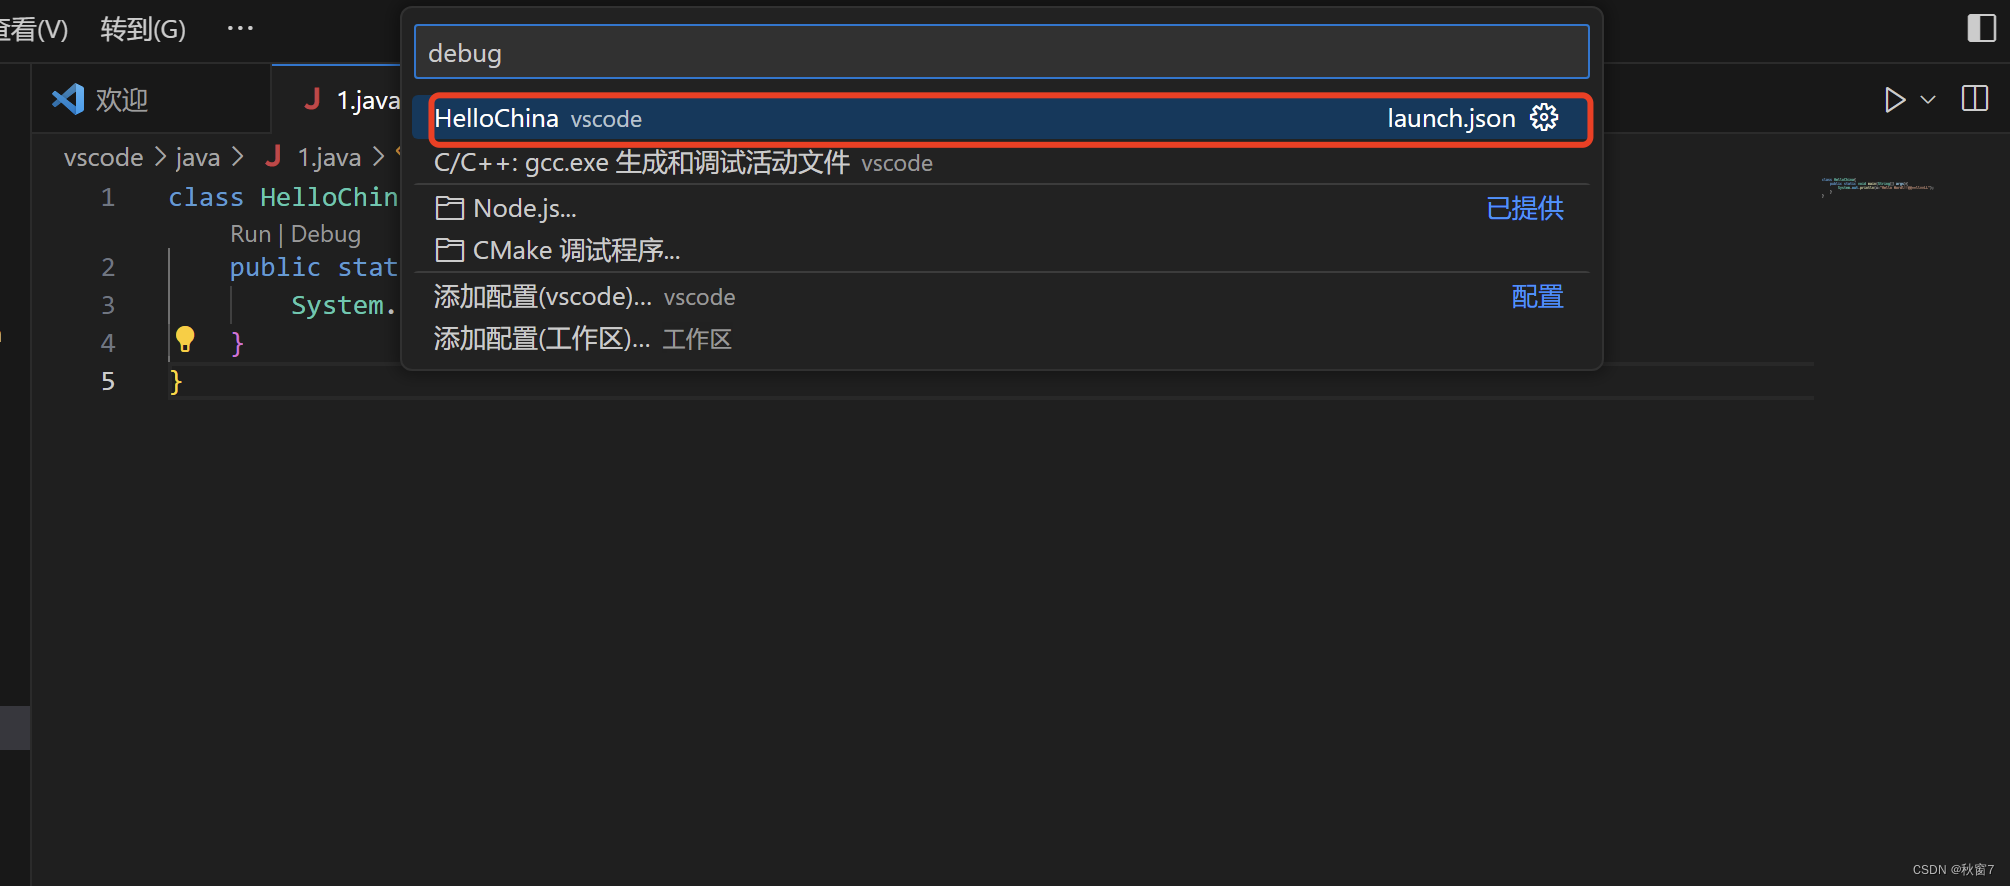Click the Java icon on the 1.java tab

point(312,99)
